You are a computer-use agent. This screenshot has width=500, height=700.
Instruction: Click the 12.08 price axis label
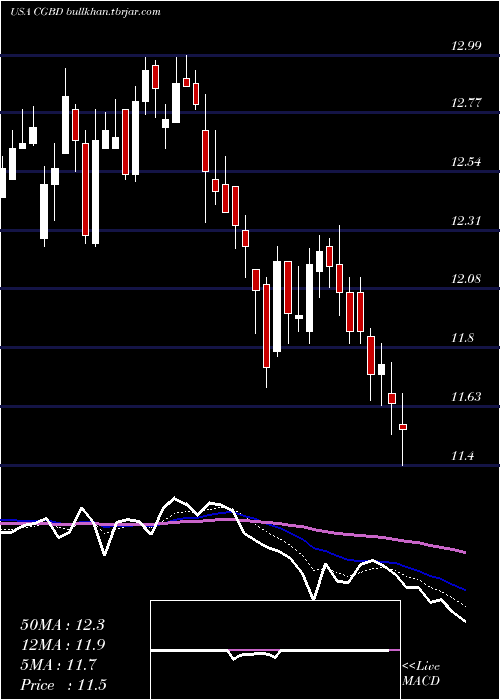[x=466, y=279]
